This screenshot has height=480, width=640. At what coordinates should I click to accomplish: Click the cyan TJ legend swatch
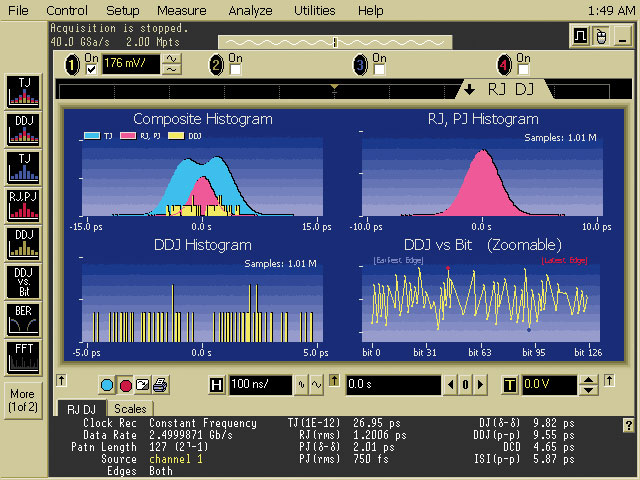tap(92, 136)
